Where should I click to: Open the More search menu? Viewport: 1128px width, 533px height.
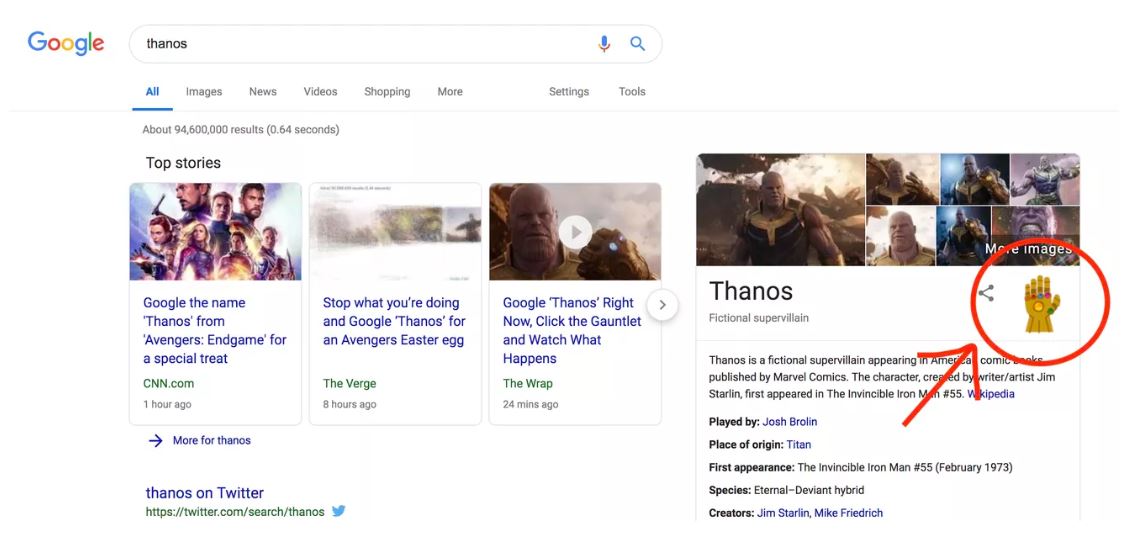[450, 91]
